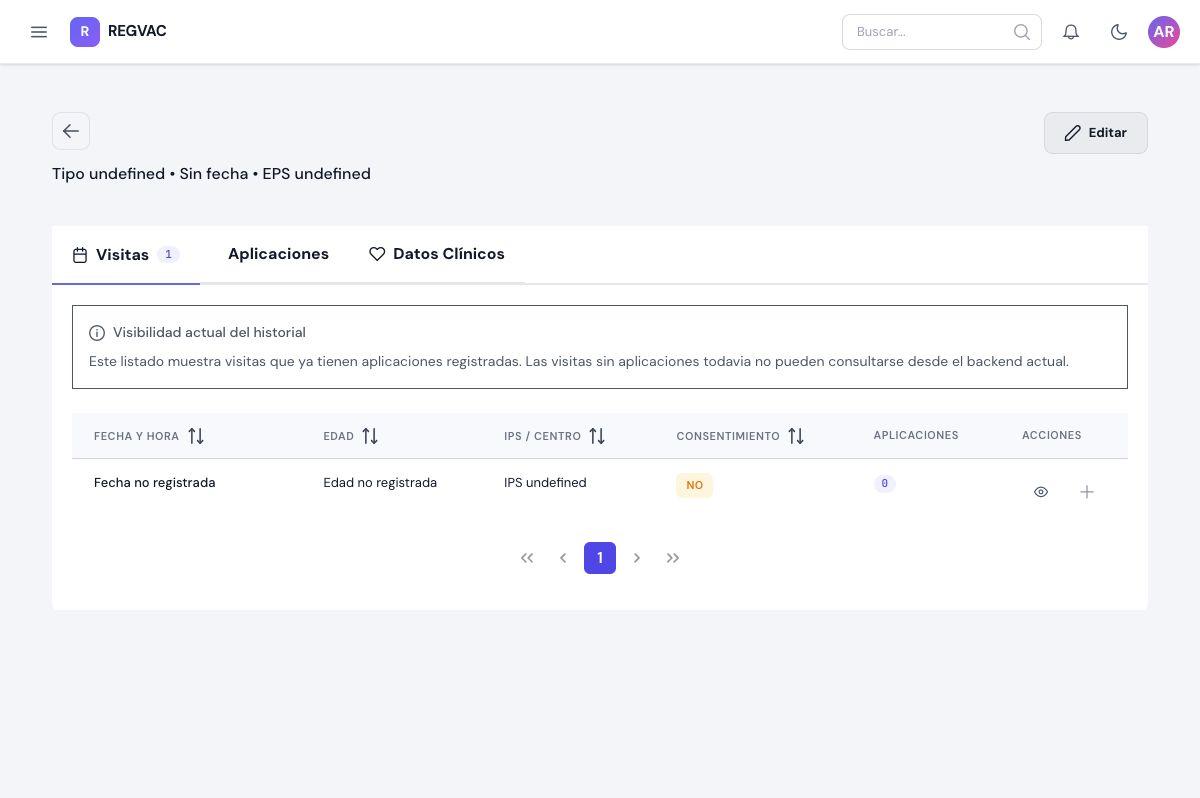Click the search magnifier icon

[x=1021, y=32]
